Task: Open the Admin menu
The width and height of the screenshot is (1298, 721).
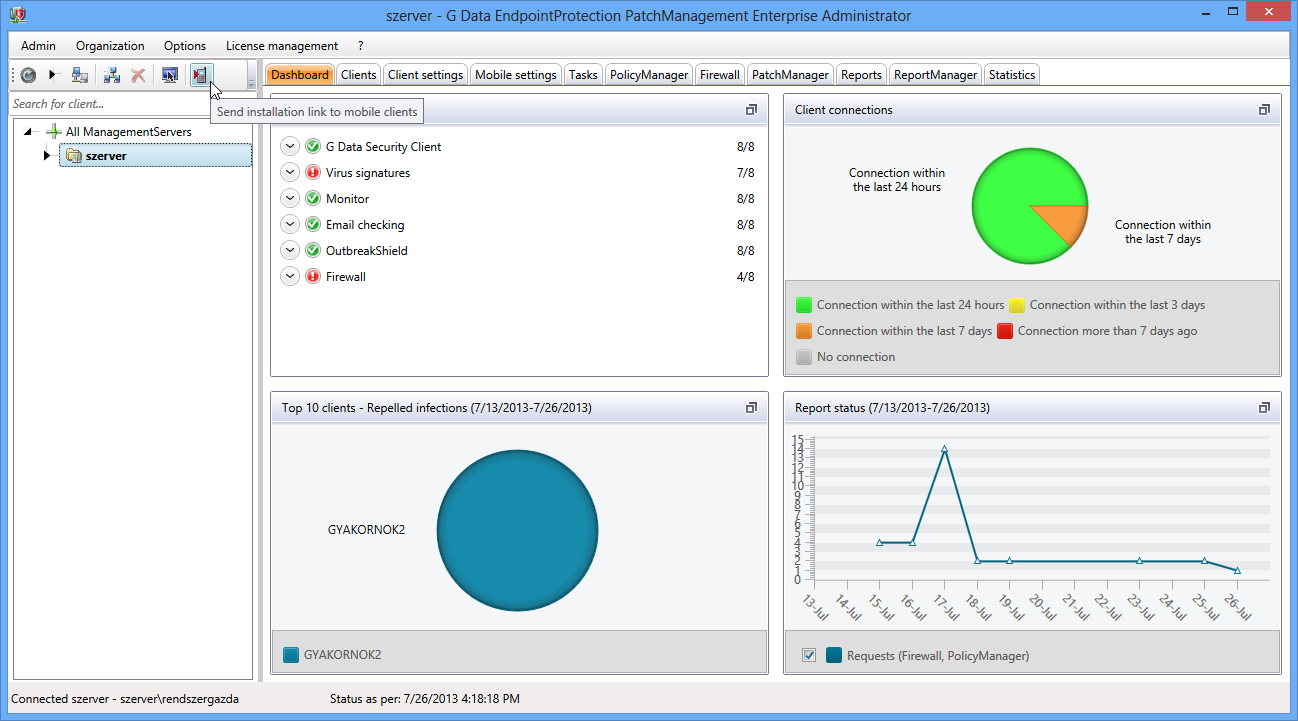Action: pyautogui.click(x=38, y=46)
